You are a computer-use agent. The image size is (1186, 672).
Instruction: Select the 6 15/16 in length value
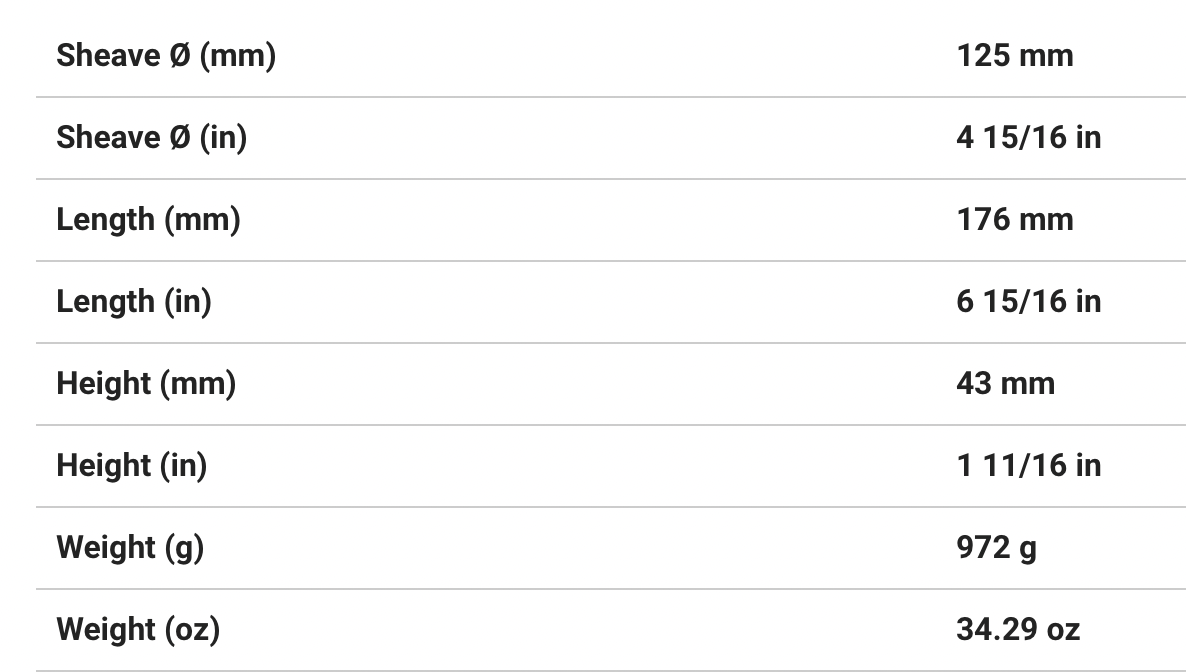pyautogui.click(x=1028, y=302)
